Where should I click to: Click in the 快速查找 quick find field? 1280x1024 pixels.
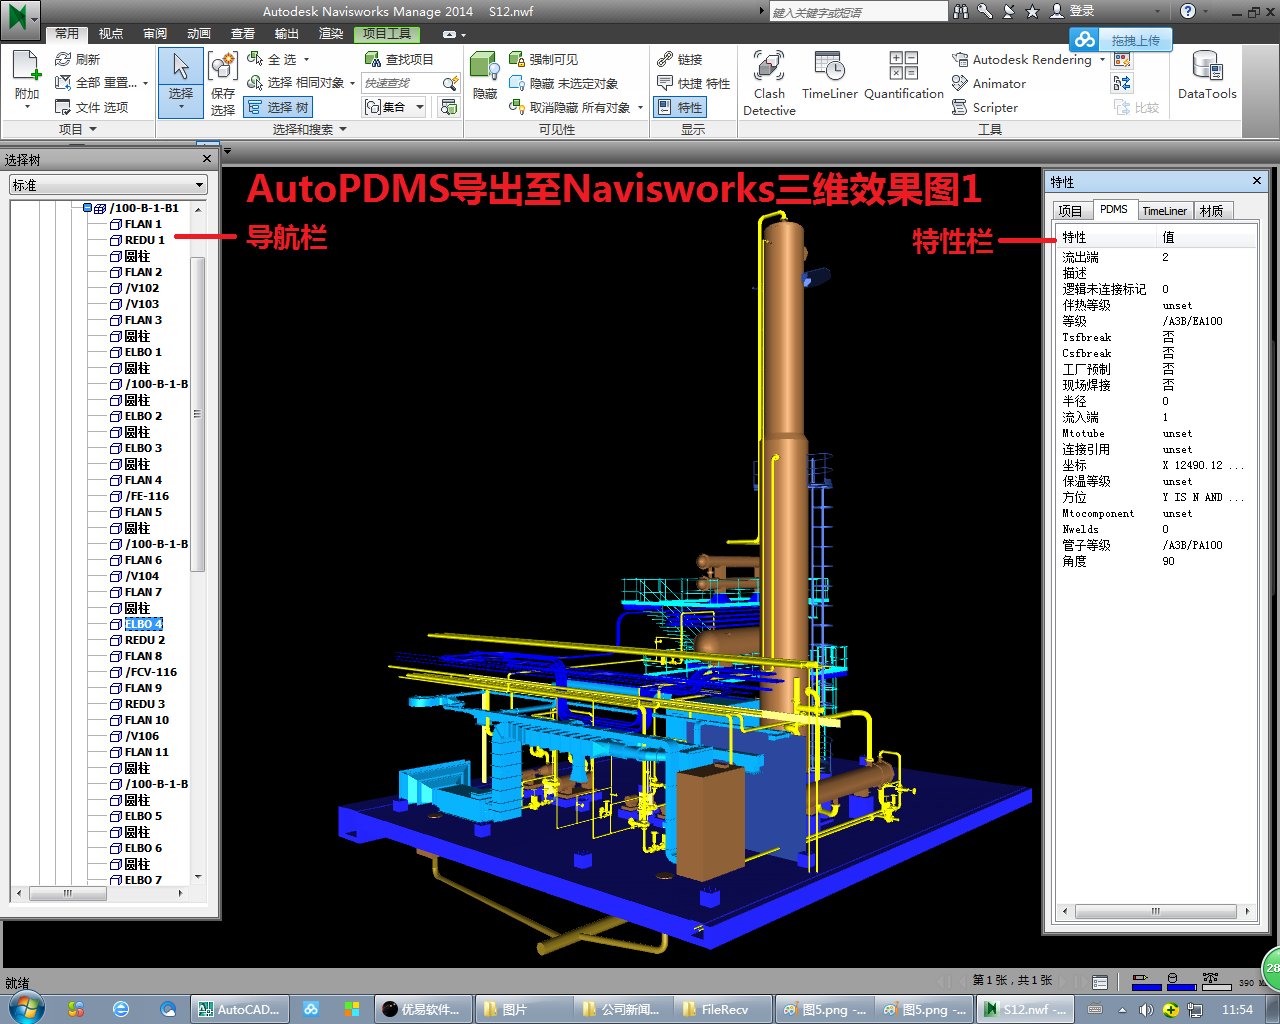pos(400,83)
